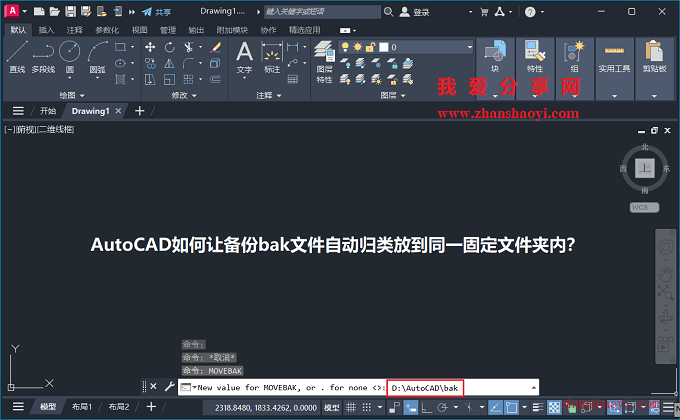Viewport: 680px width, 420px height.
Task: Activate the Scale tool
Action: pos(170,79)
